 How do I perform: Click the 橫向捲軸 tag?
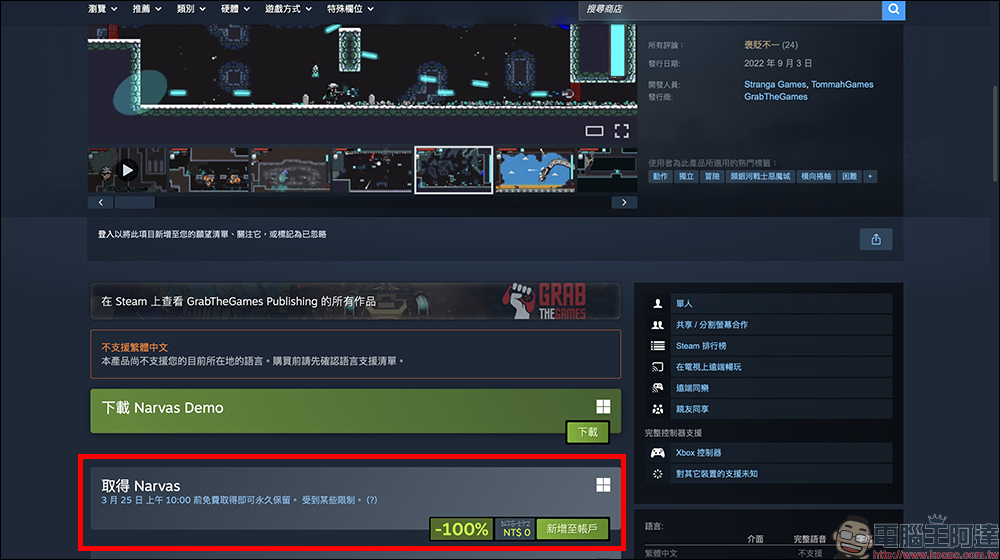(x=816, y=177)
